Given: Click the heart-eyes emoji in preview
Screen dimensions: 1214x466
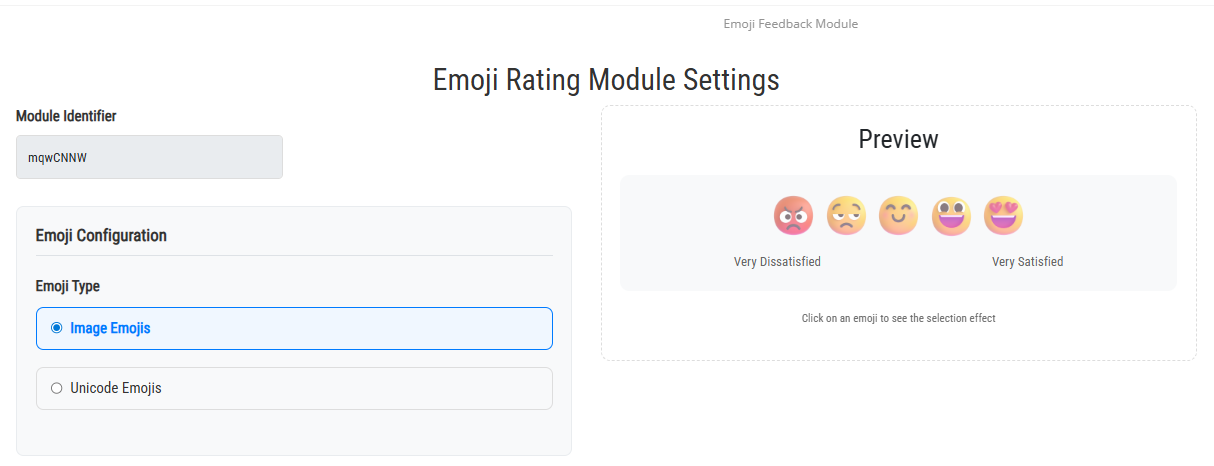Looking at the screenshot, I should click(x=1003, y=215).
